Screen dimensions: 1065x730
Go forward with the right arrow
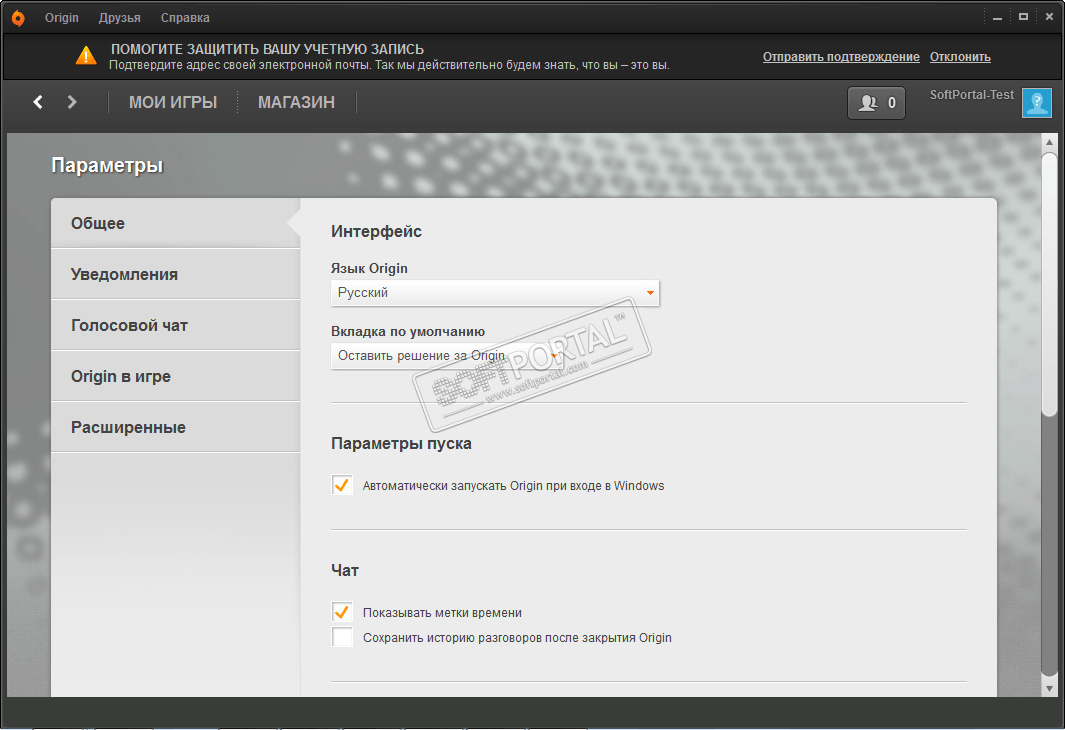72,102
